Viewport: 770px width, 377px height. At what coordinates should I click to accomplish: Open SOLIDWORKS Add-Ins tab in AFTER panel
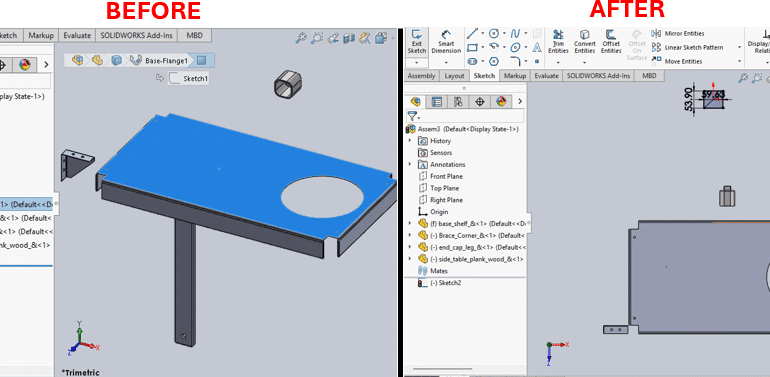pyautogui.click(x=599, y=76)
